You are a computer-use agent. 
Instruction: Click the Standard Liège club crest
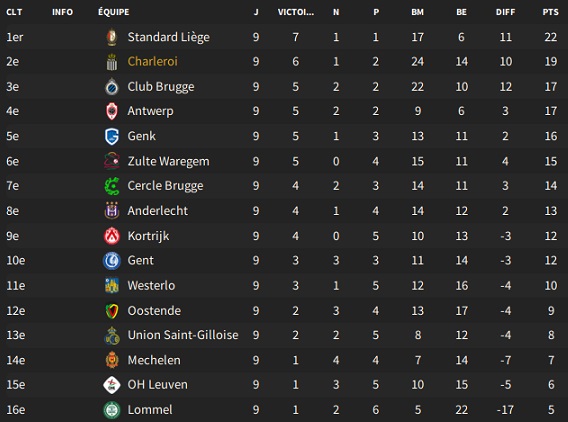point(112,37)
